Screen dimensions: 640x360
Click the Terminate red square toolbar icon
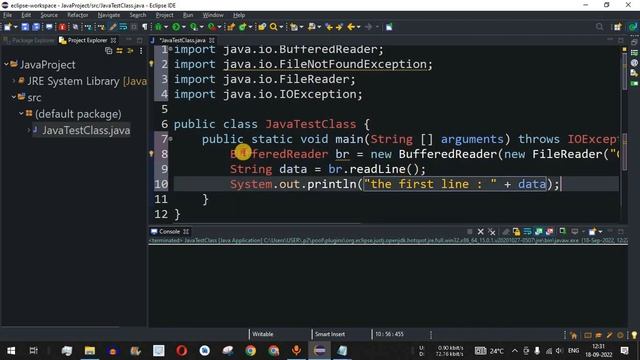[62, 27]
